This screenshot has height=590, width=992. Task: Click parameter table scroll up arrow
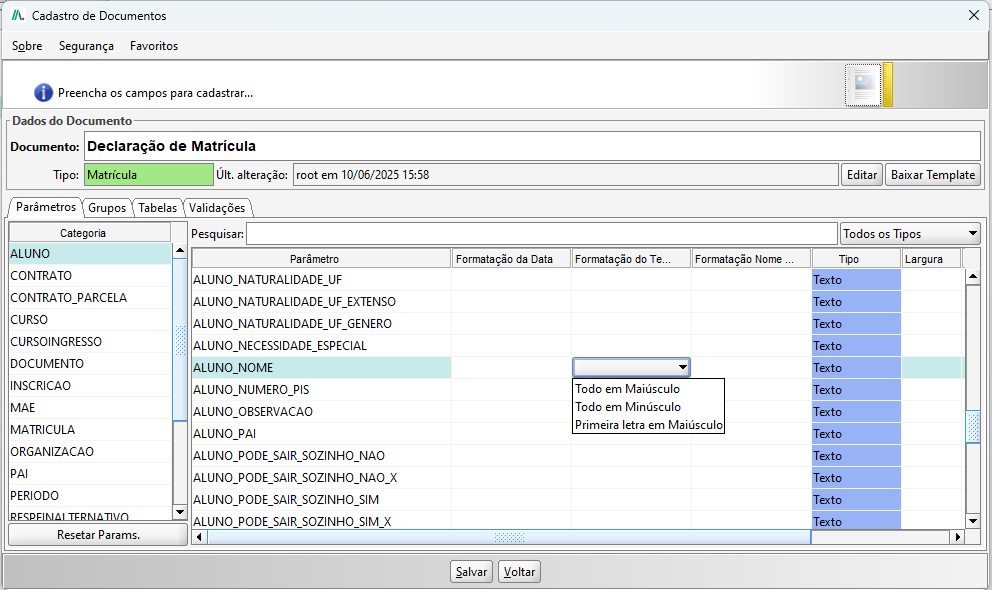pos(973,276)
